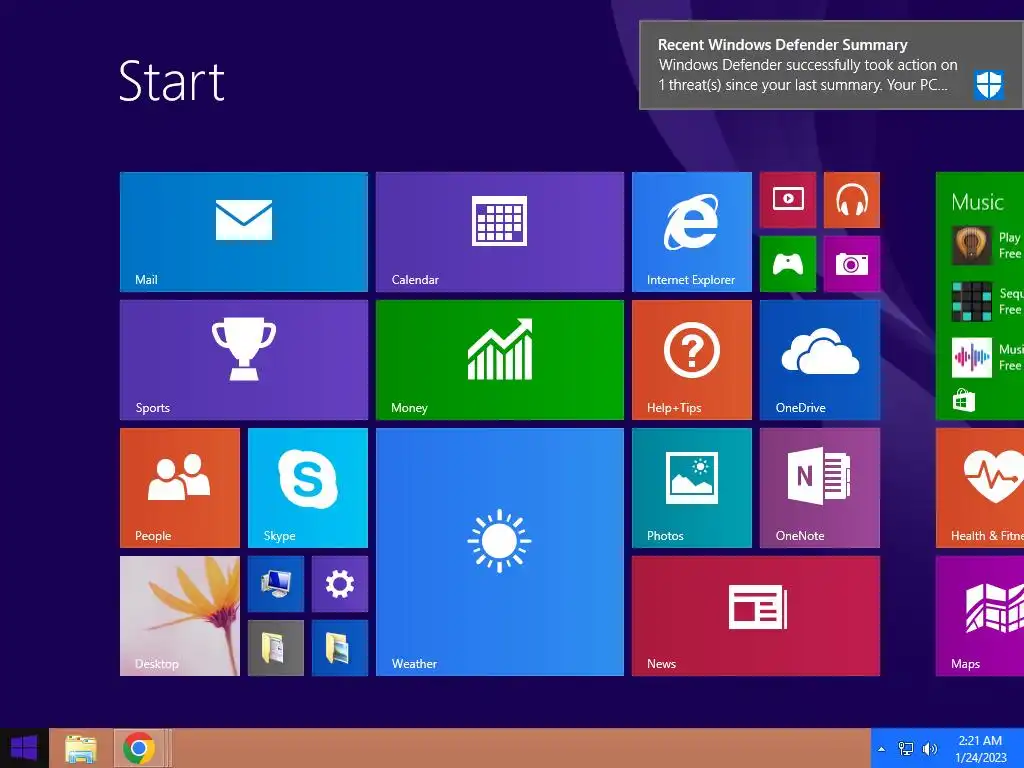
Task: Open the Maps tile
Action: (x=980, y=616)
